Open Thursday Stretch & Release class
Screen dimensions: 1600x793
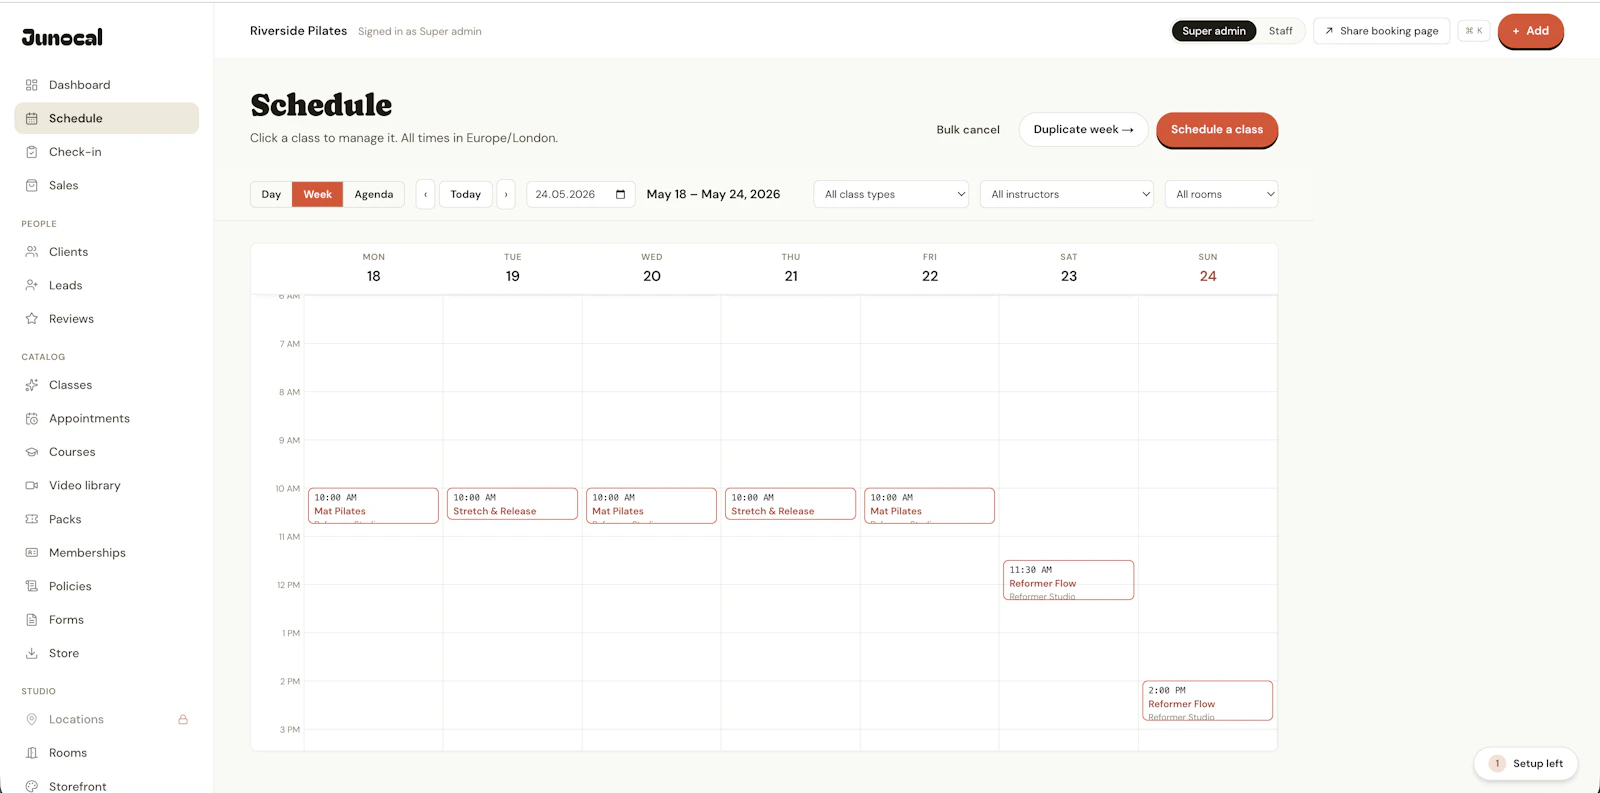click(x=790, y=504)
